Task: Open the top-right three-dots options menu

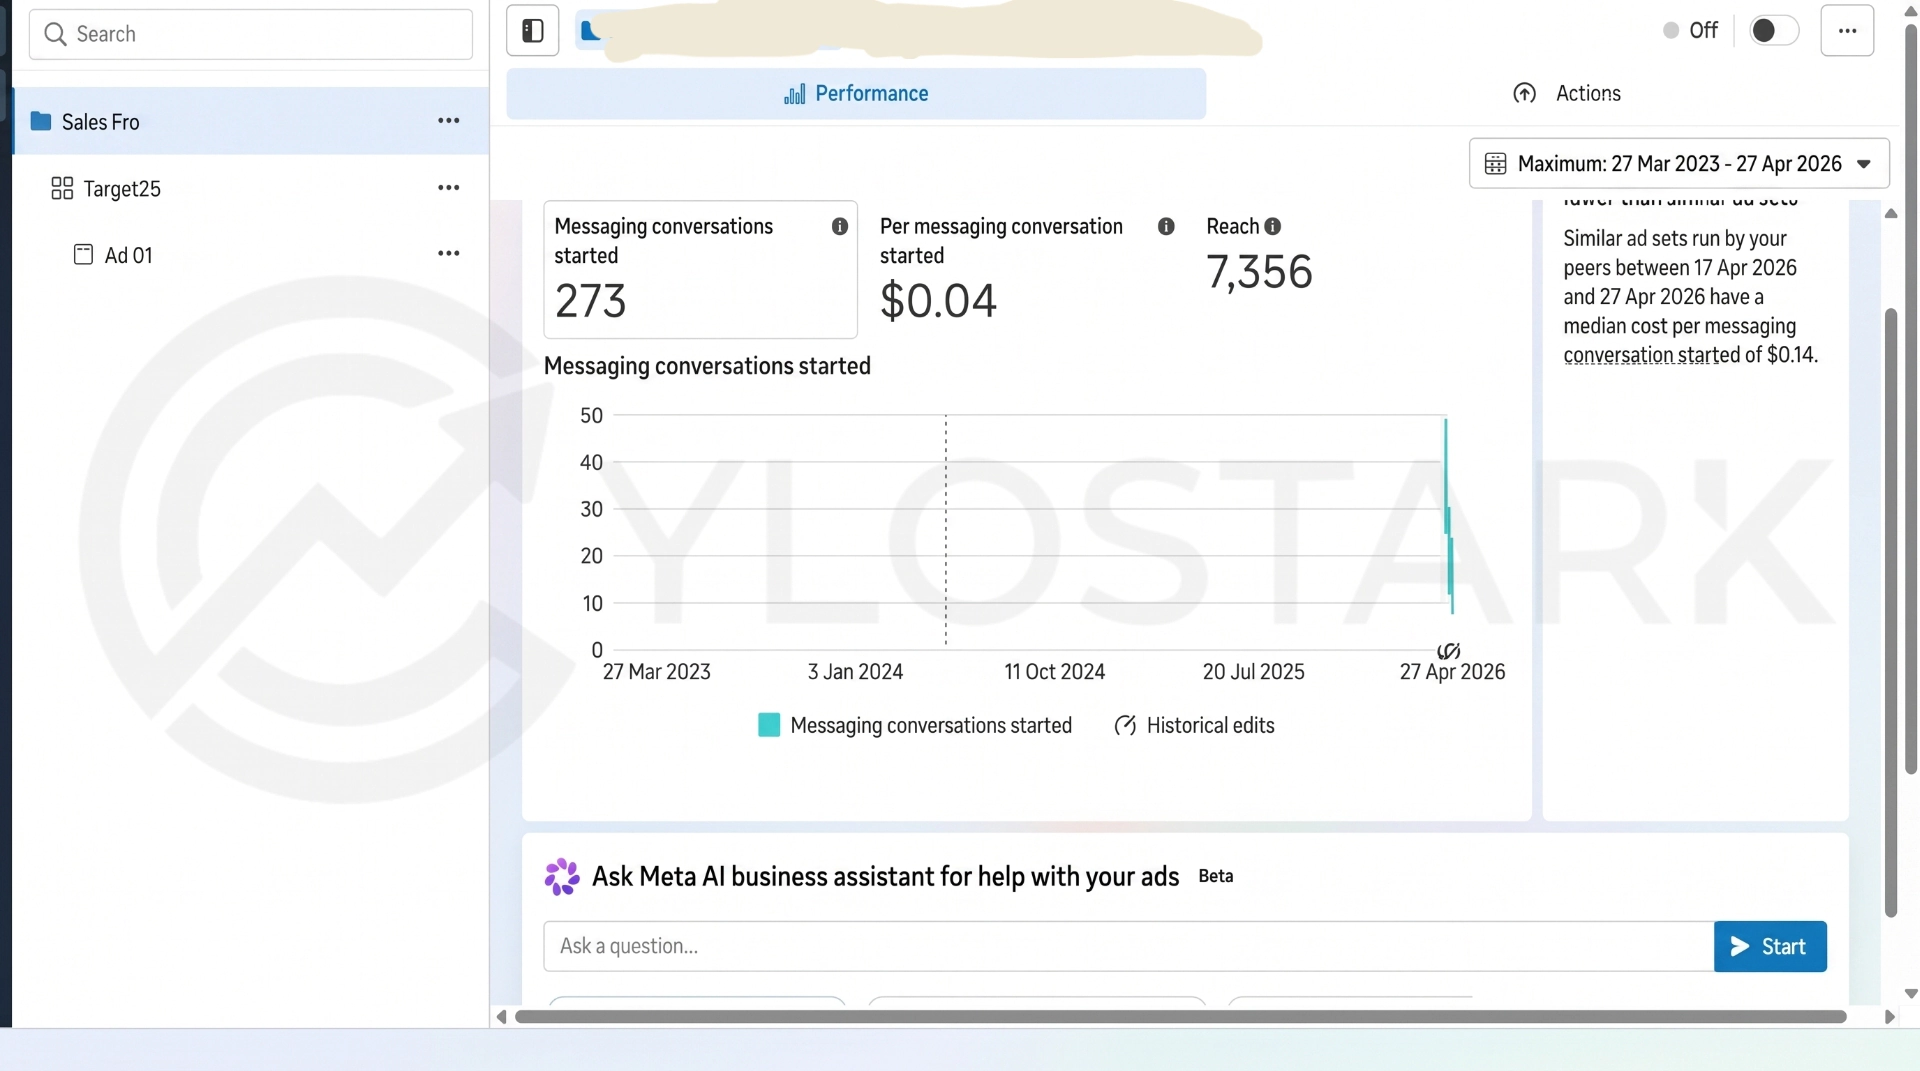Action: [1847, 31]
